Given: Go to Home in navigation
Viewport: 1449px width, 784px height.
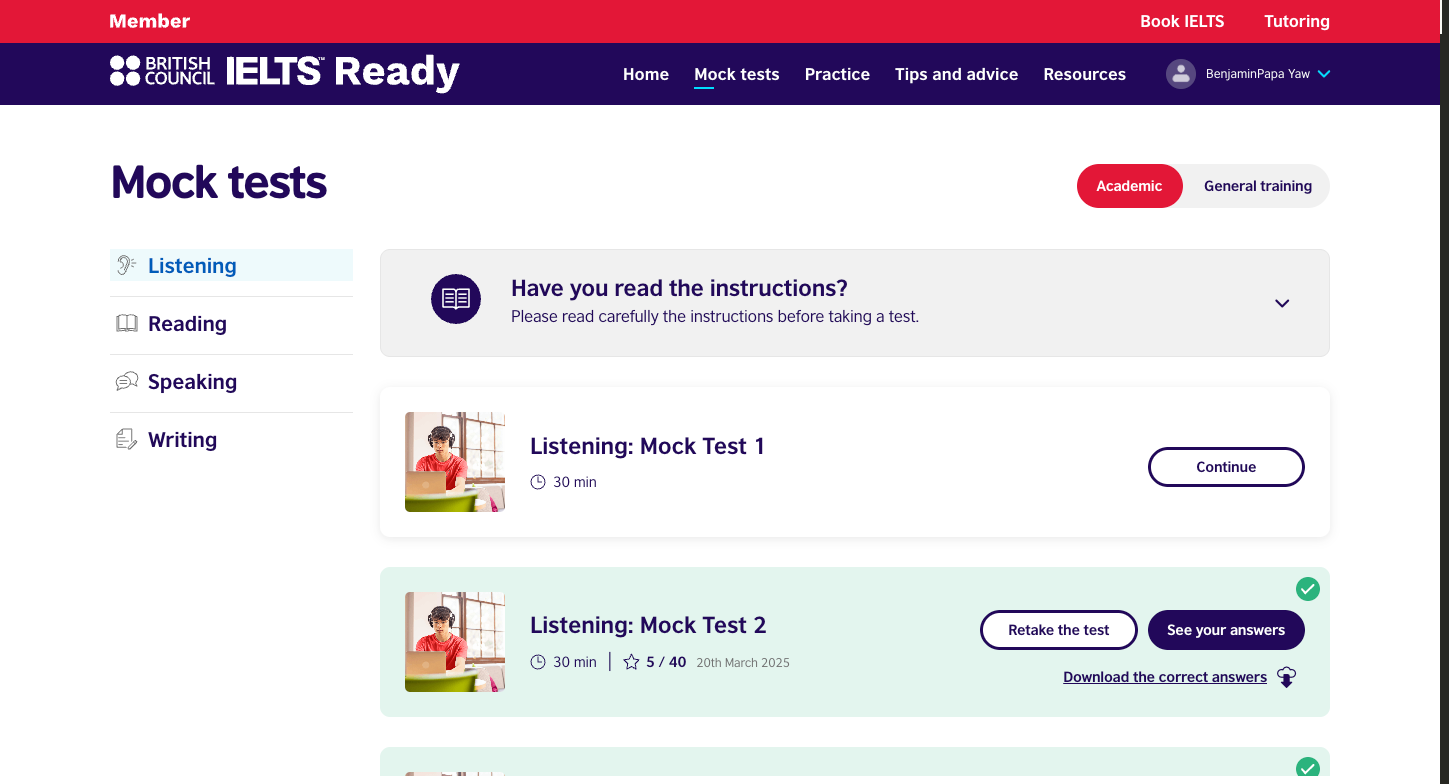Looking at the screenshot, I should (646, 74).
